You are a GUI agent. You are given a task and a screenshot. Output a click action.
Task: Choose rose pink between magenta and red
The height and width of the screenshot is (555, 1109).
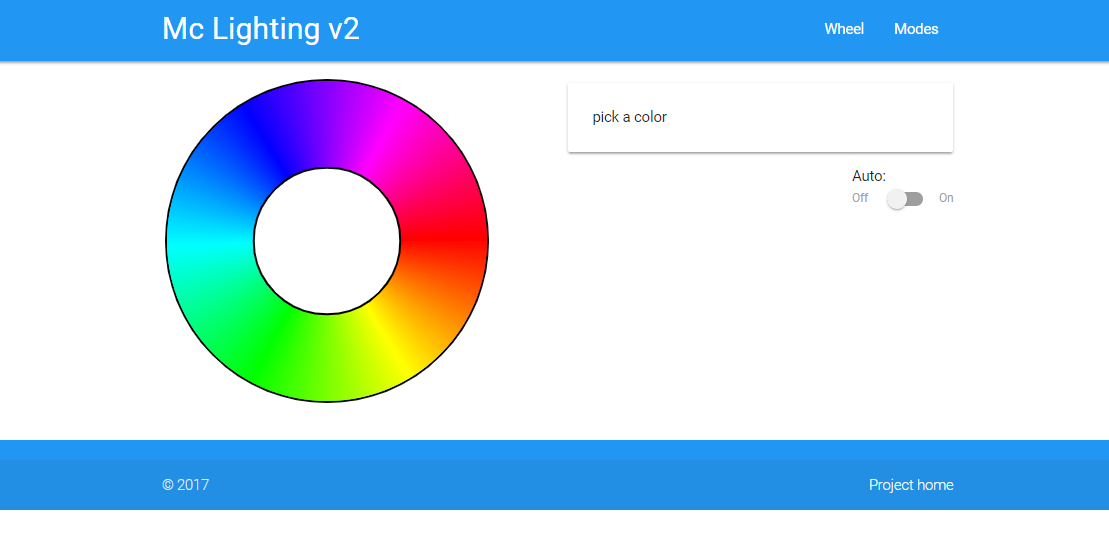[428, 182]
